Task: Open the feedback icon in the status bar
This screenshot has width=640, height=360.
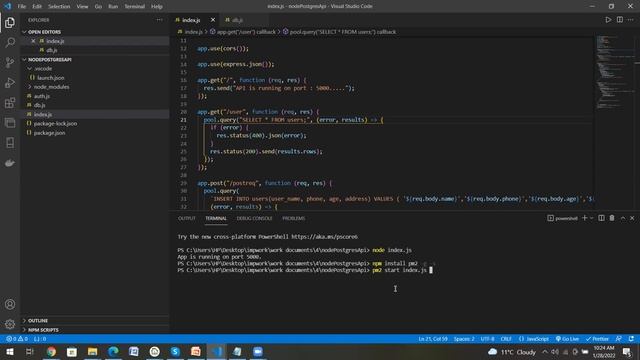Action: point(619,339)
